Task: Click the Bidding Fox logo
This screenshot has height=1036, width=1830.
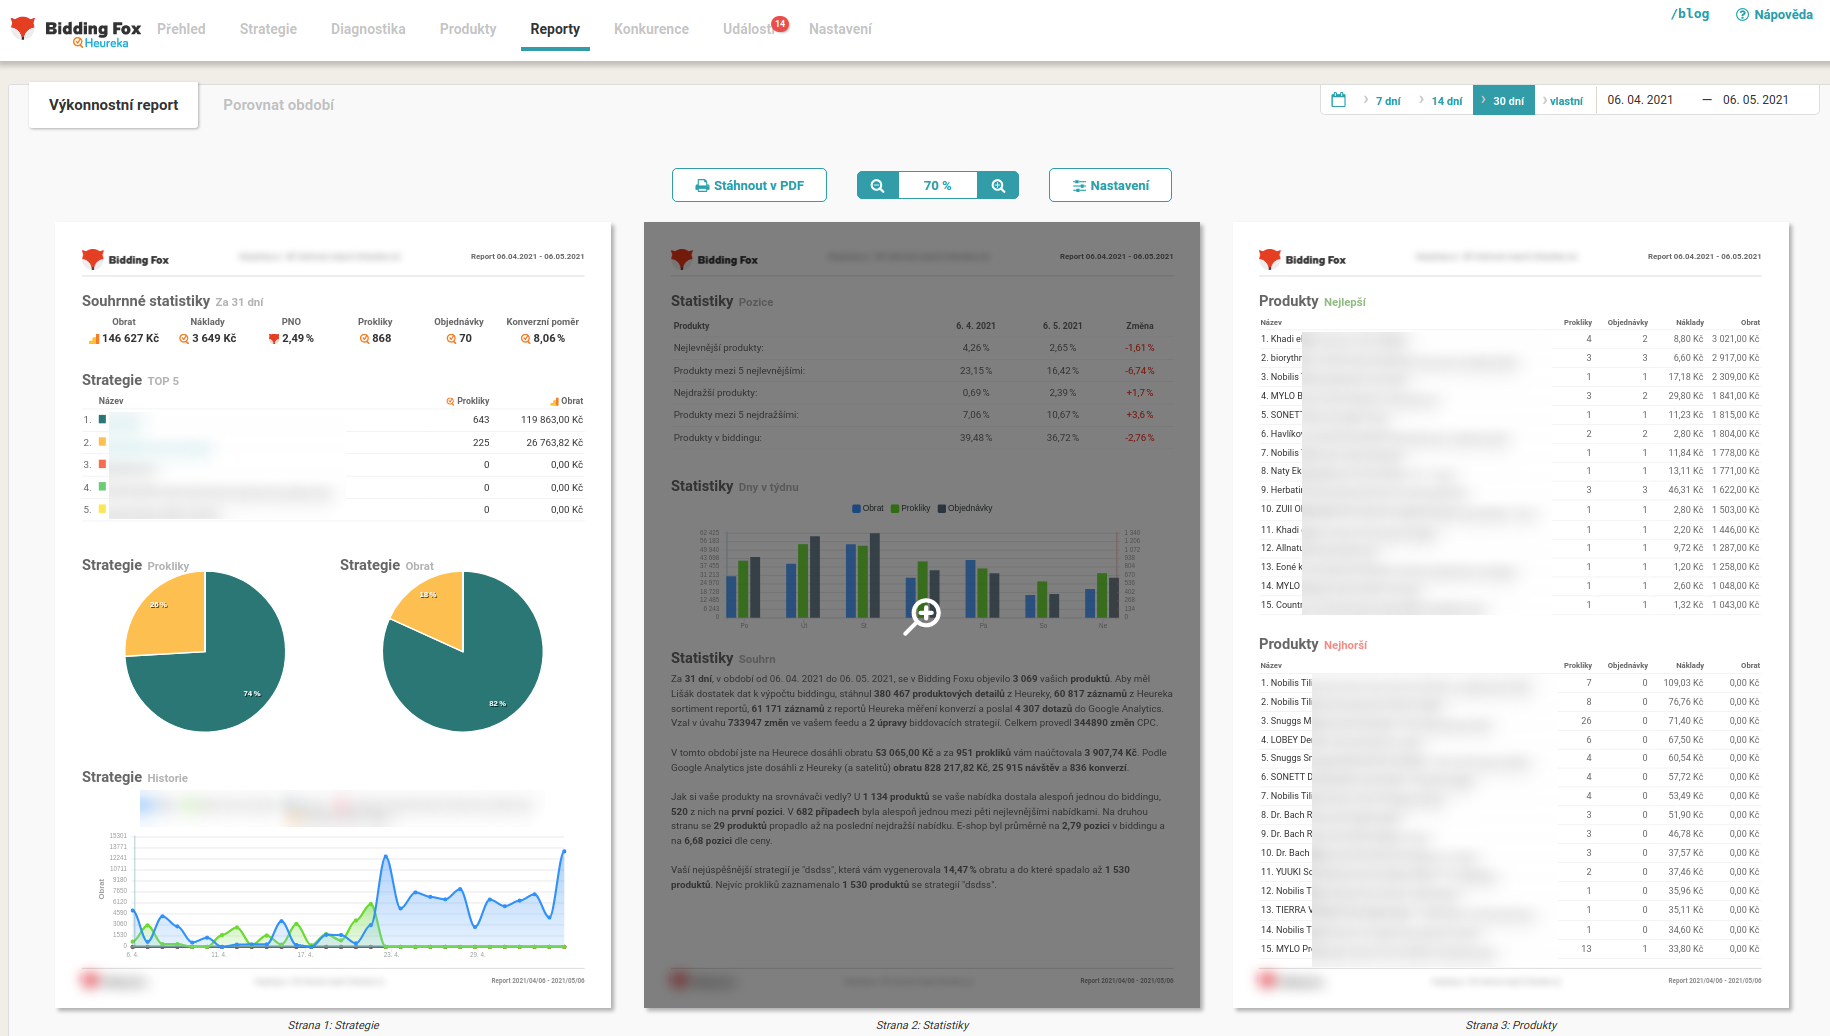Action: tap(76, 31)
